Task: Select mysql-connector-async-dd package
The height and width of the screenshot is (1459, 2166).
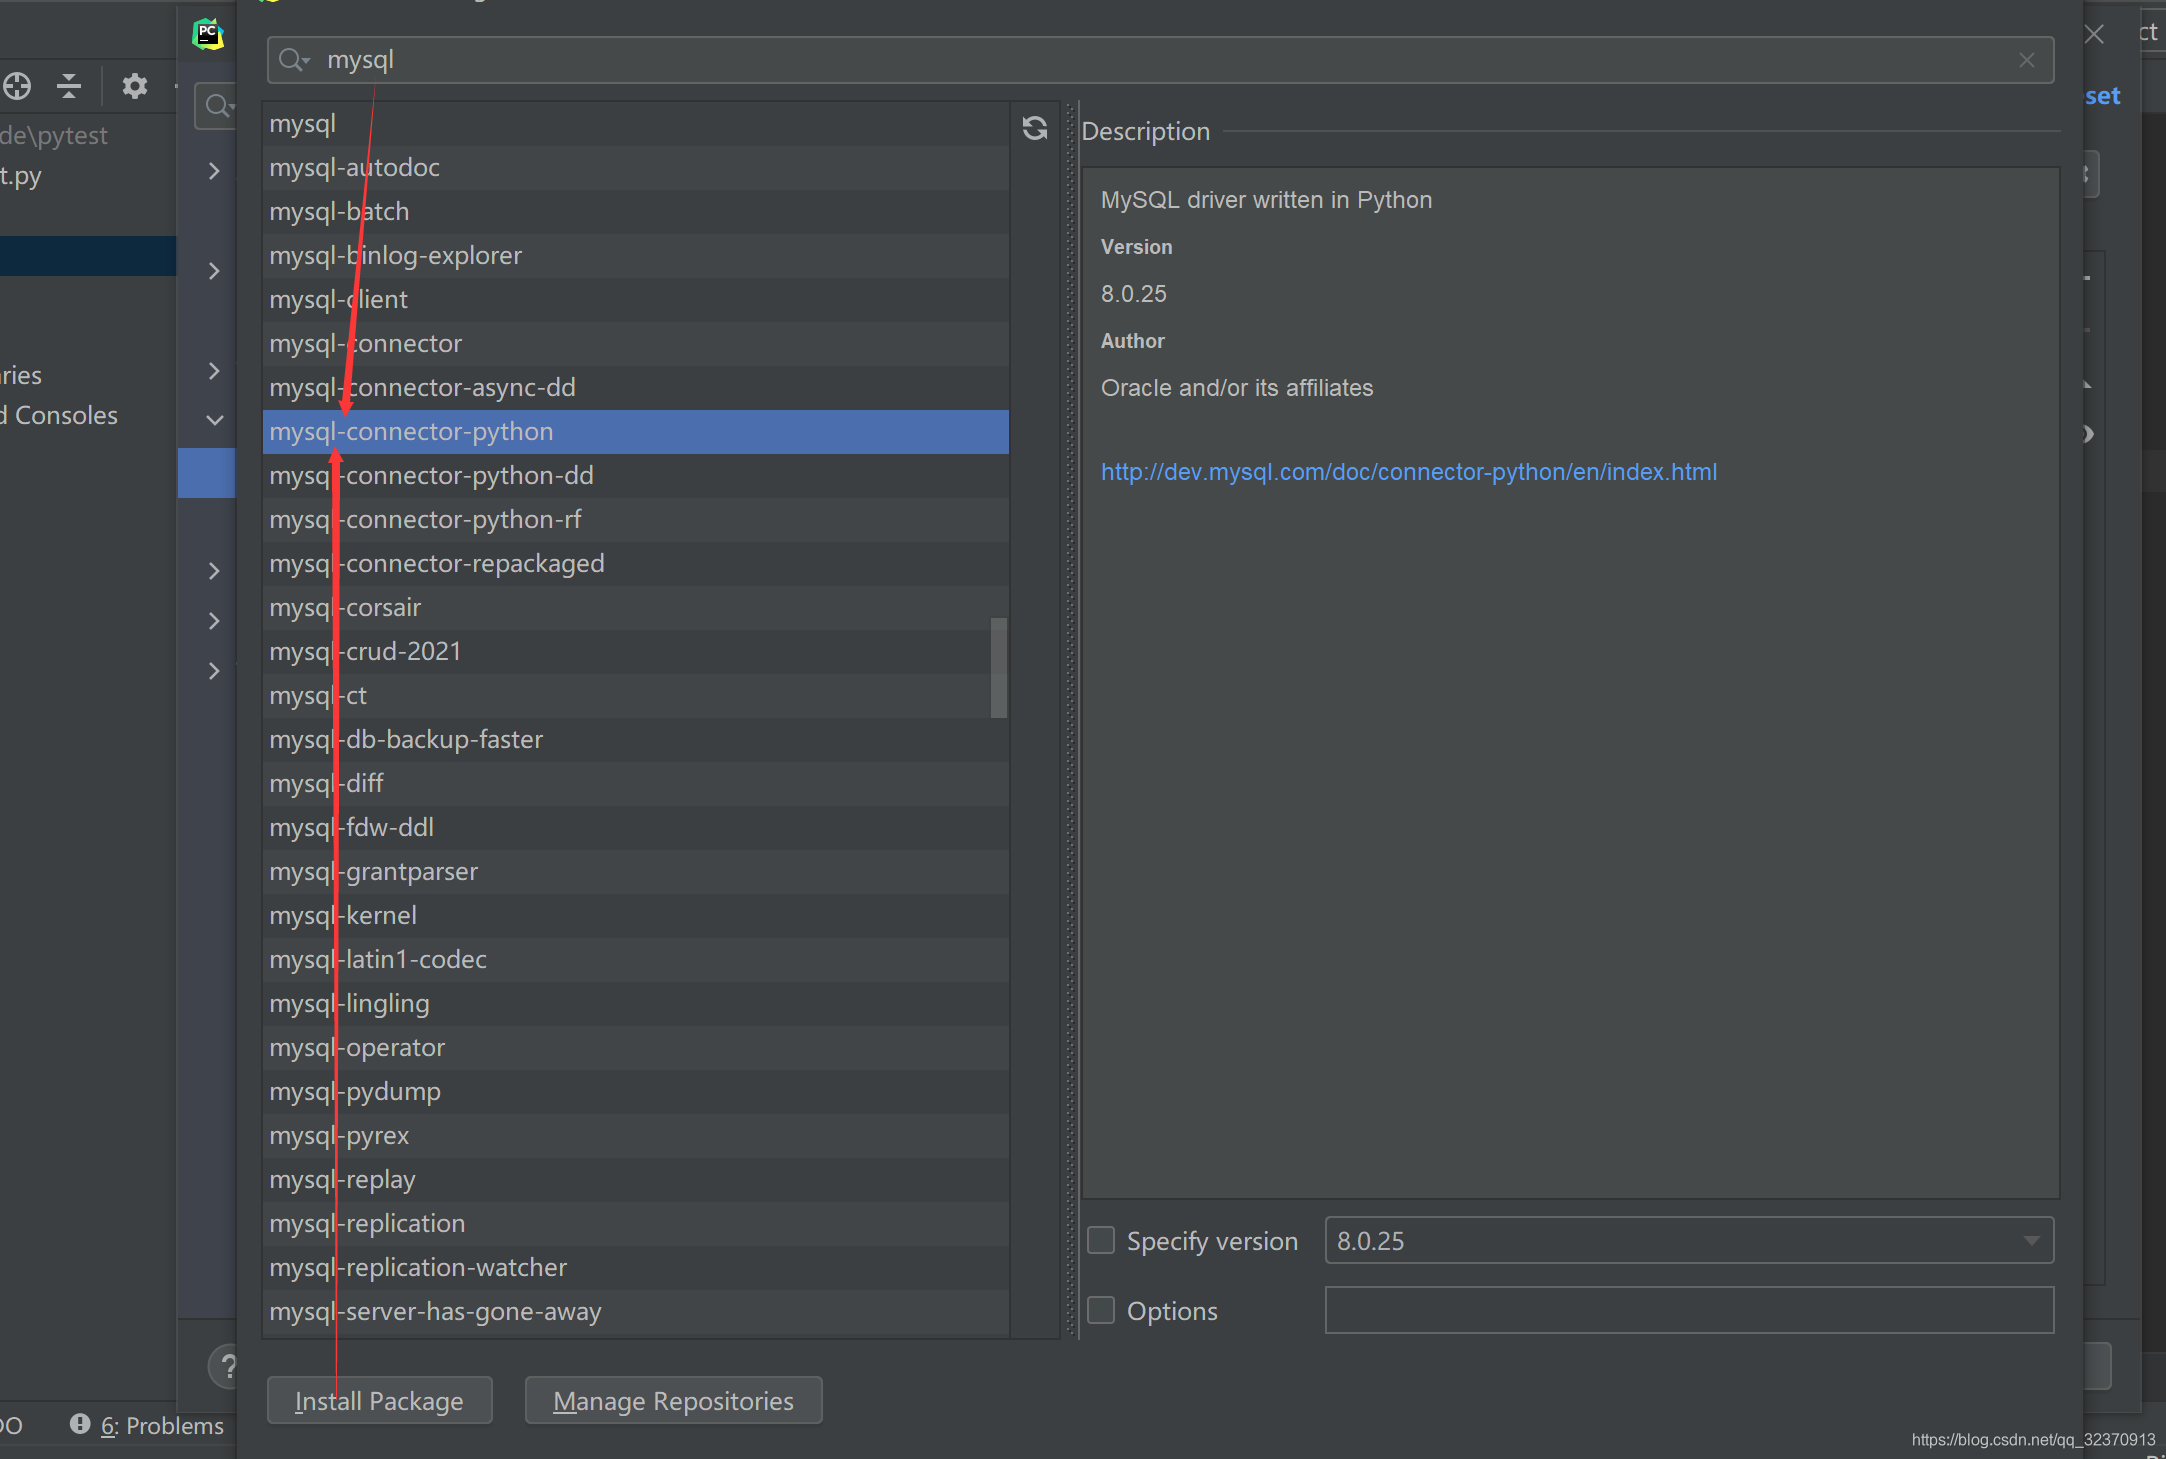Action: (636, 388)
